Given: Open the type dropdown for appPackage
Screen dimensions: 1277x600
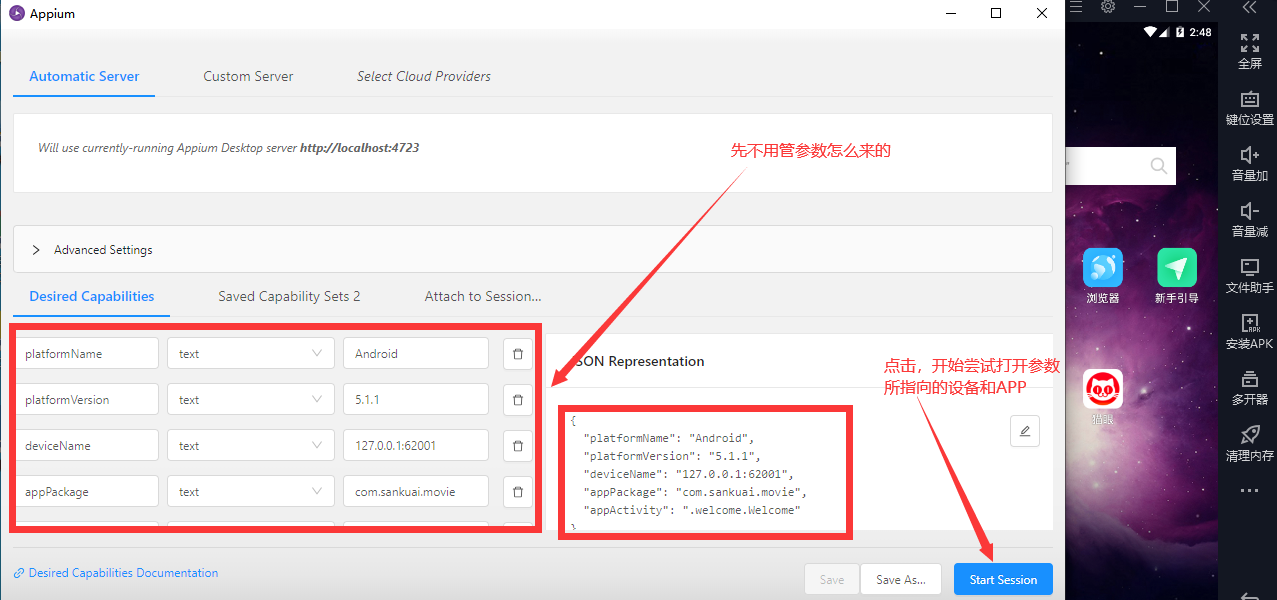Looking at the screenshot, I should pos(250,491).
